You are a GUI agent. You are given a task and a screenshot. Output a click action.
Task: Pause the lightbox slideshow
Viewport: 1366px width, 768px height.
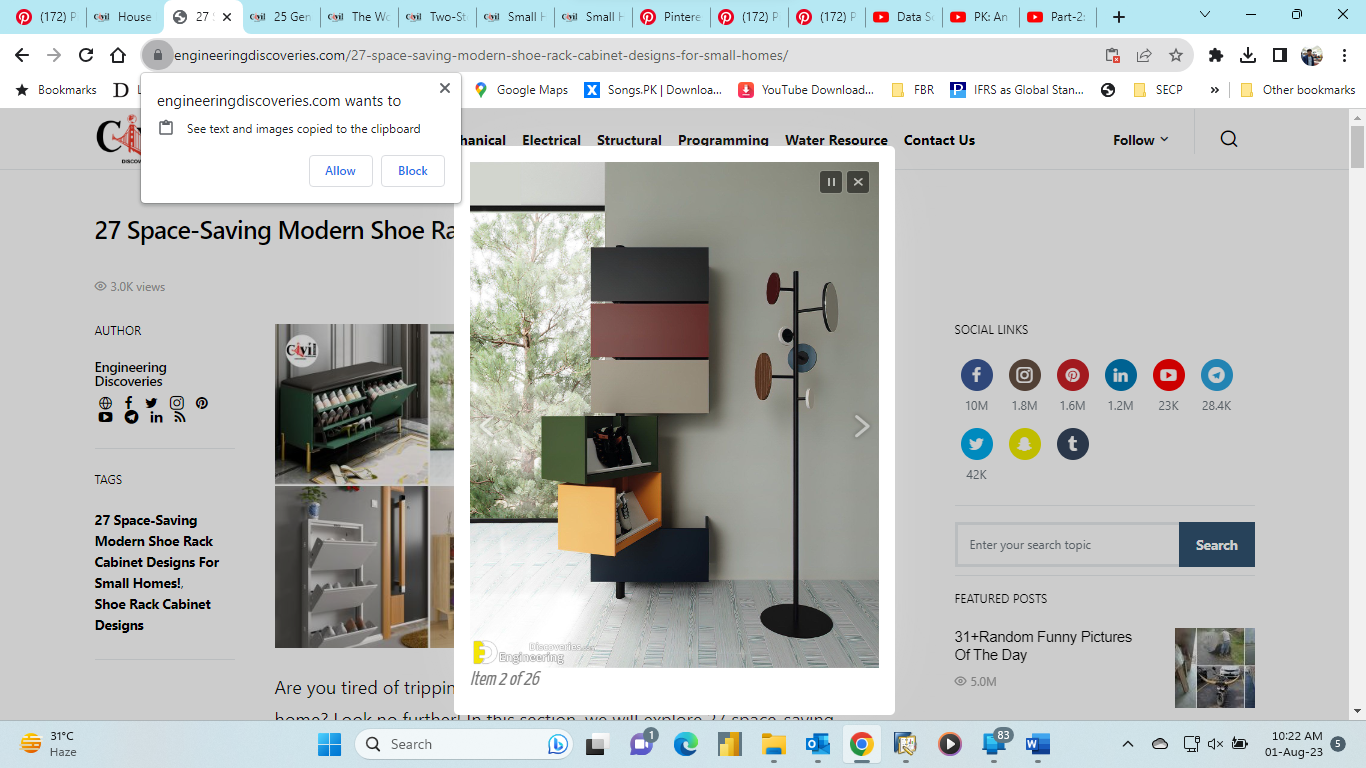point(830,182)
